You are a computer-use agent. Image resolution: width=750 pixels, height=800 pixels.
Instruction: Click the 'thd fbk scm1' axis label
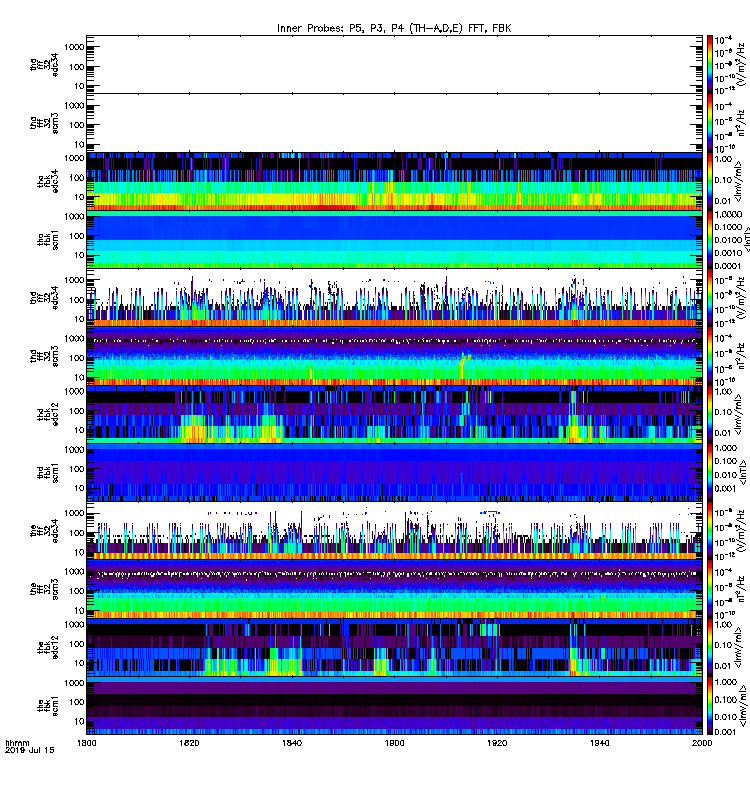(x=48, y=472)
